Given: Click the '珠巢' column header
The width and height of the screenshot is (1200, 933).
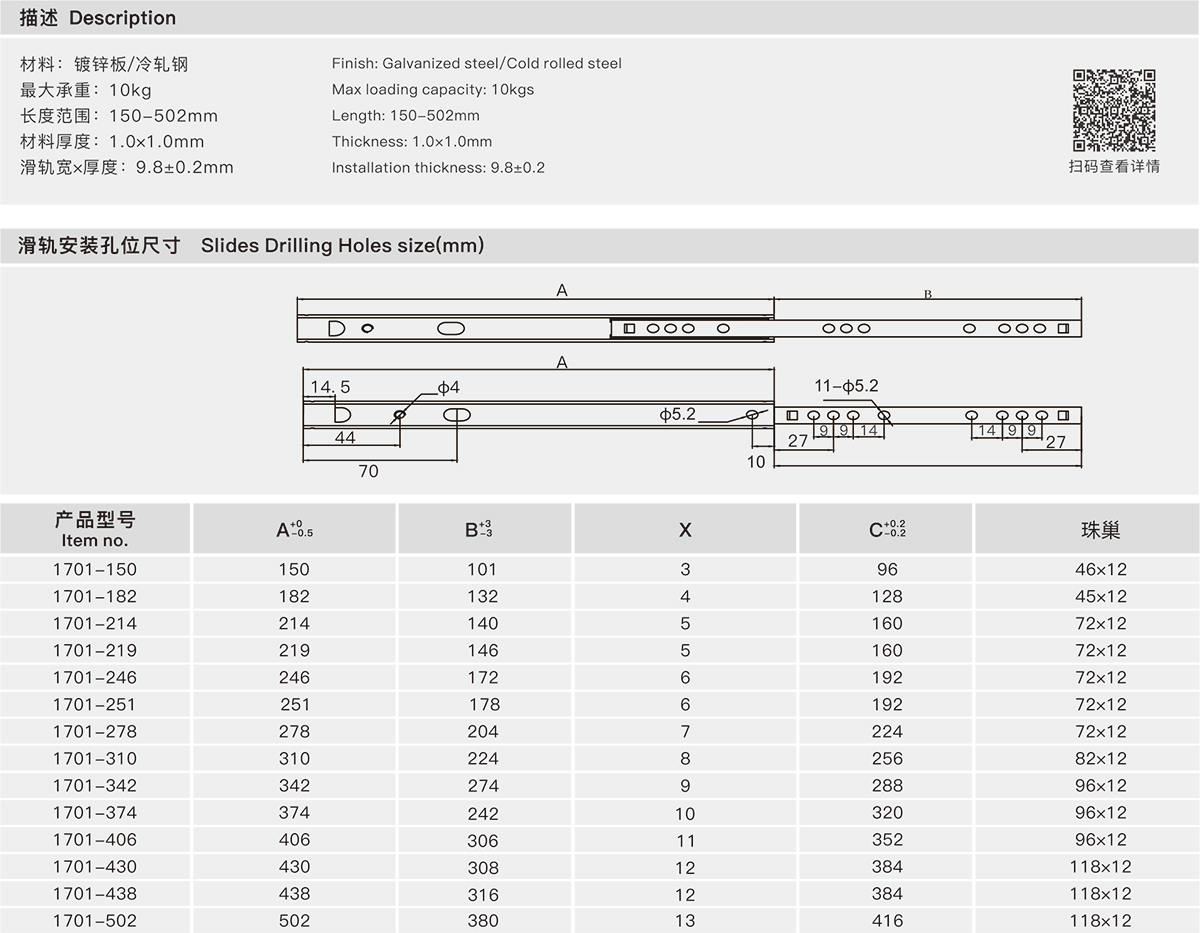Looking at the screenshot, I should tap(1100, 530).
